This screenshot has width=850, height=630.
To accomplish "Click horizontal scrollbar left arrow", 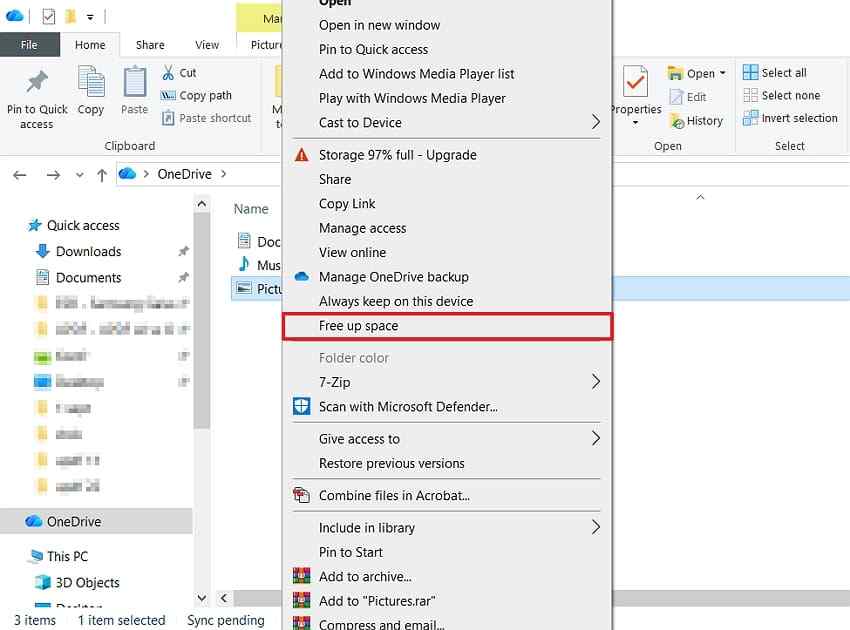I will [x=224, y=598].
